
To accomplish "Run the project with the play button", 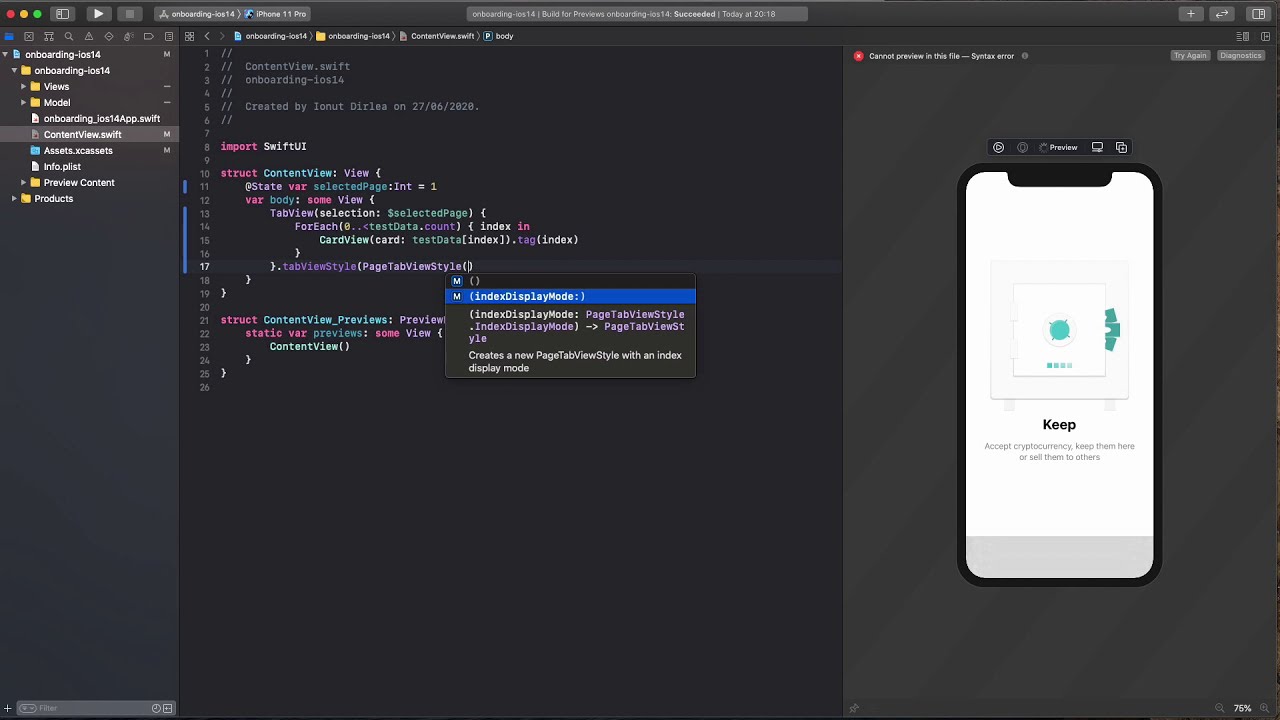I will coord(98,14).
